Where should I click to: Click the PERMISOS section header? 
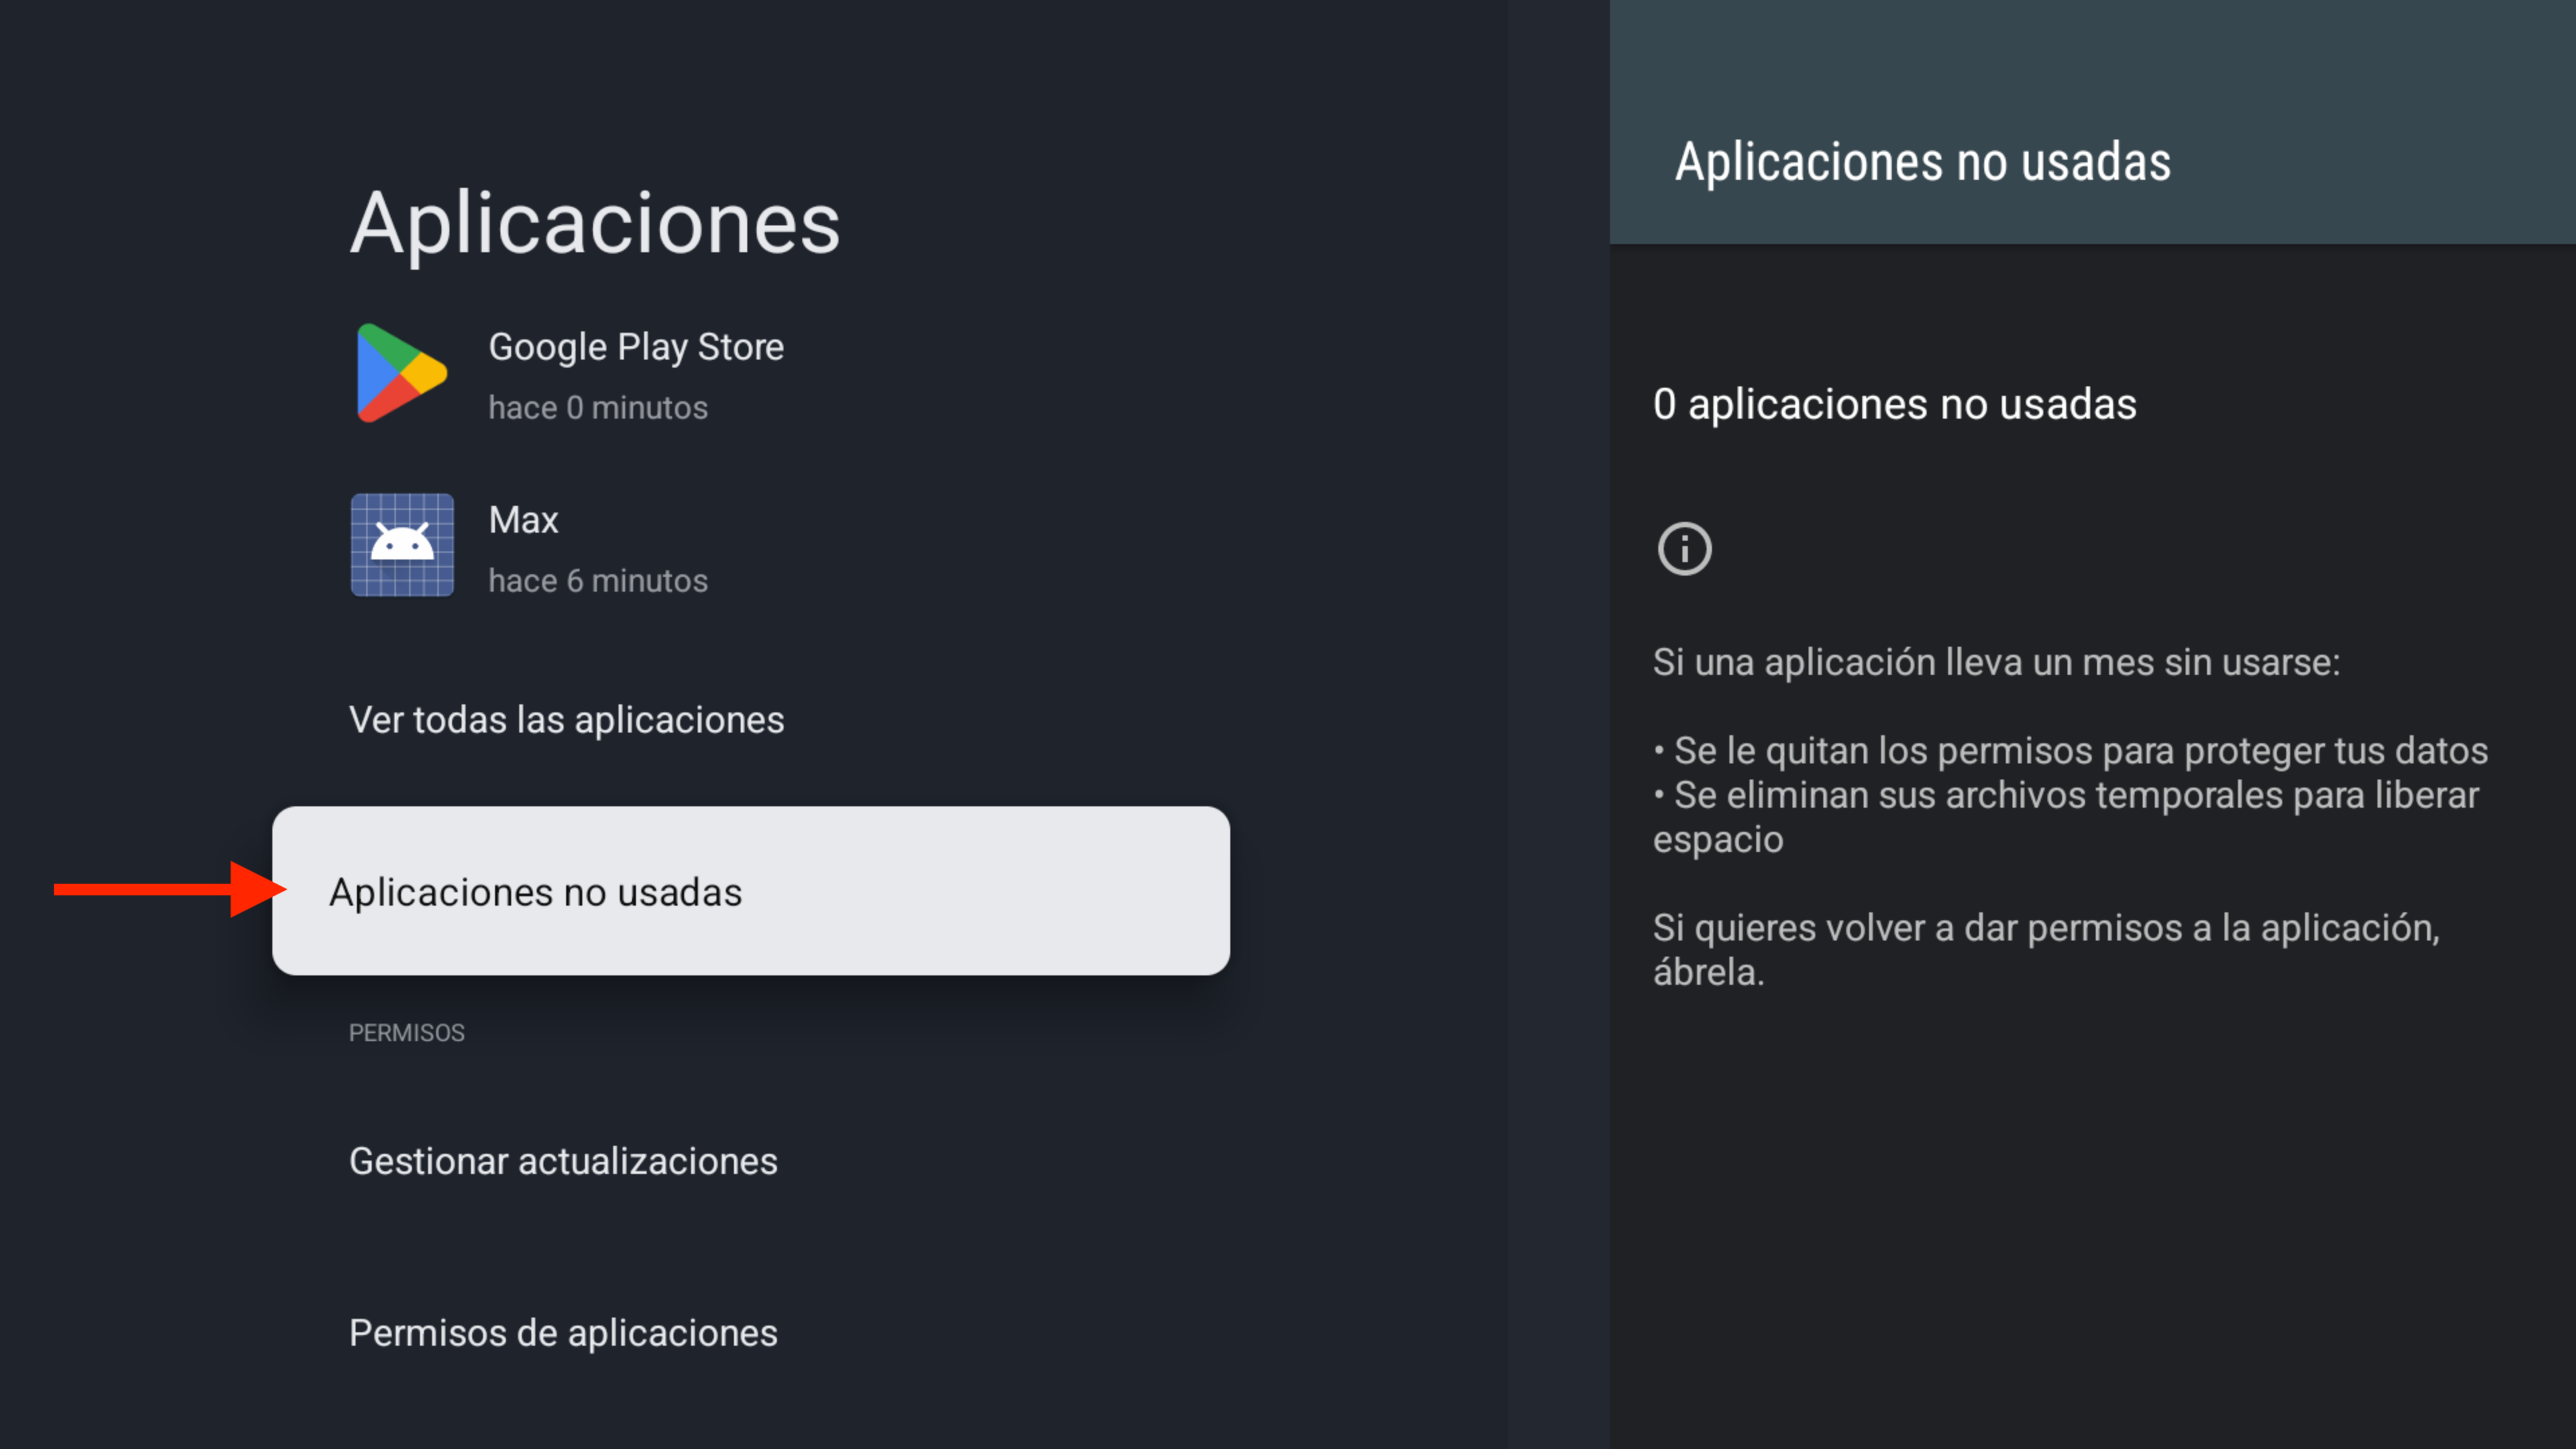[406, 1033]
